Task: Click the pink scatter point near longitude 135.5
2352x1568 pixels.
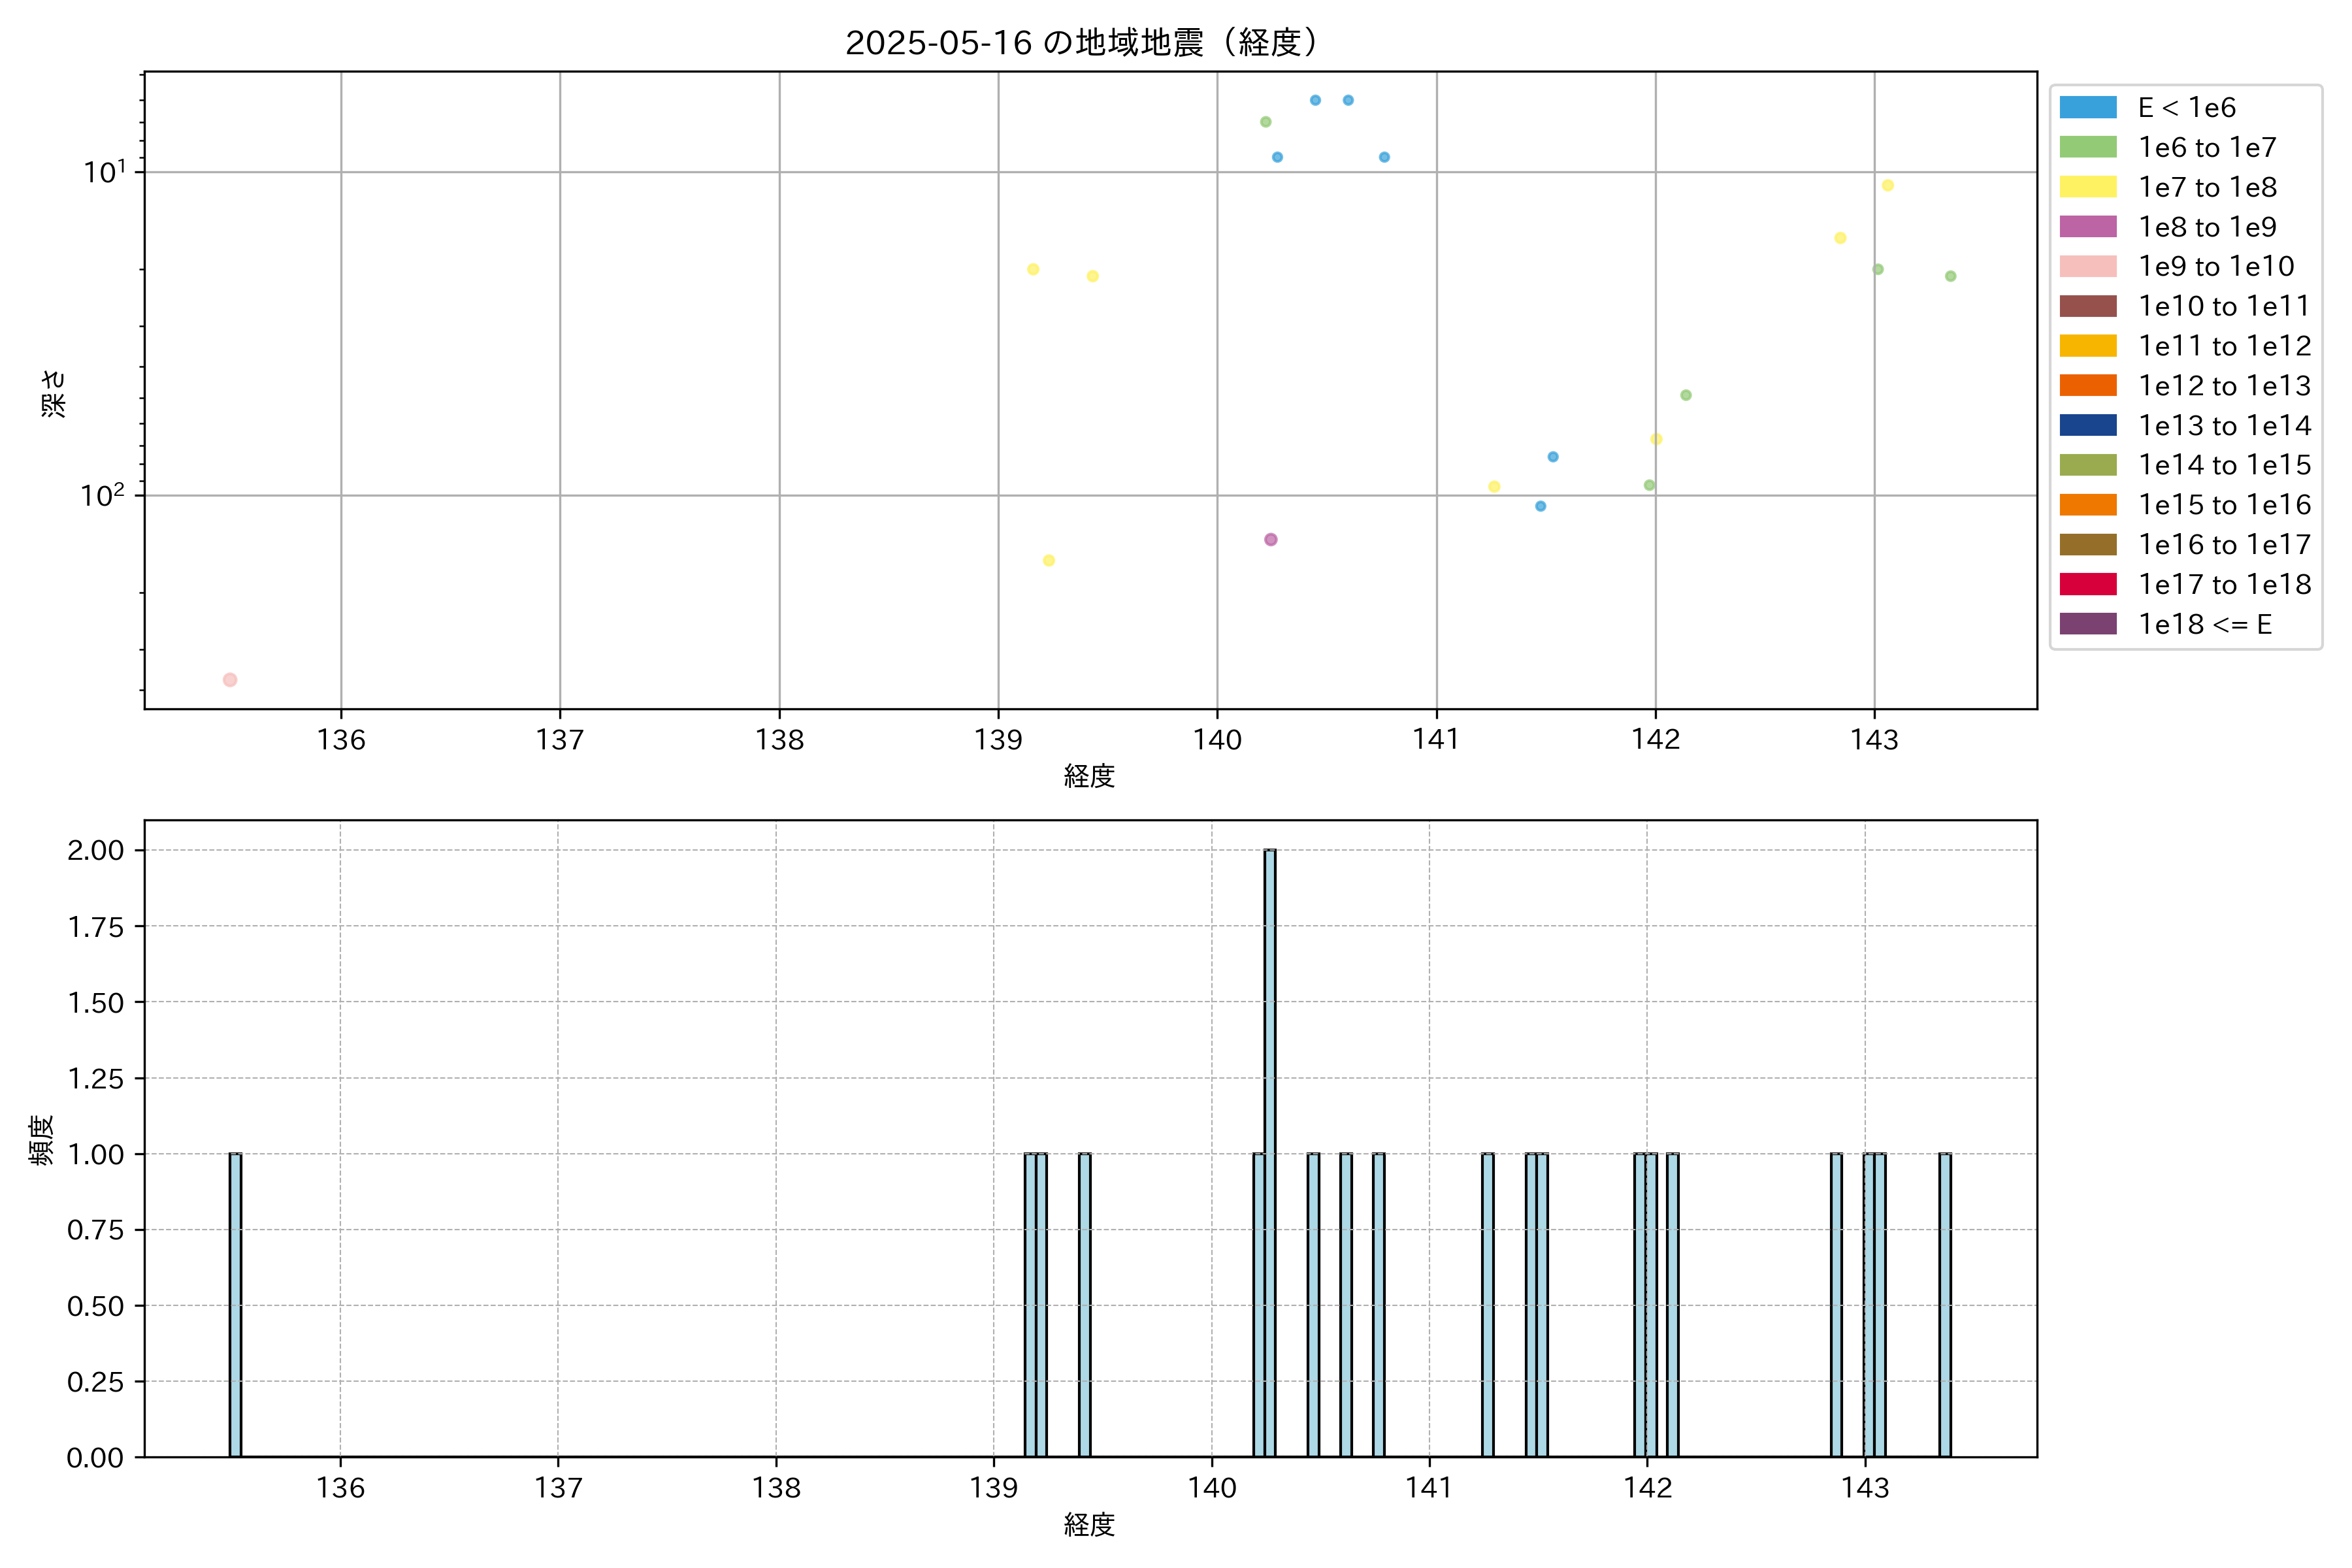Action: tap(230, 680)
